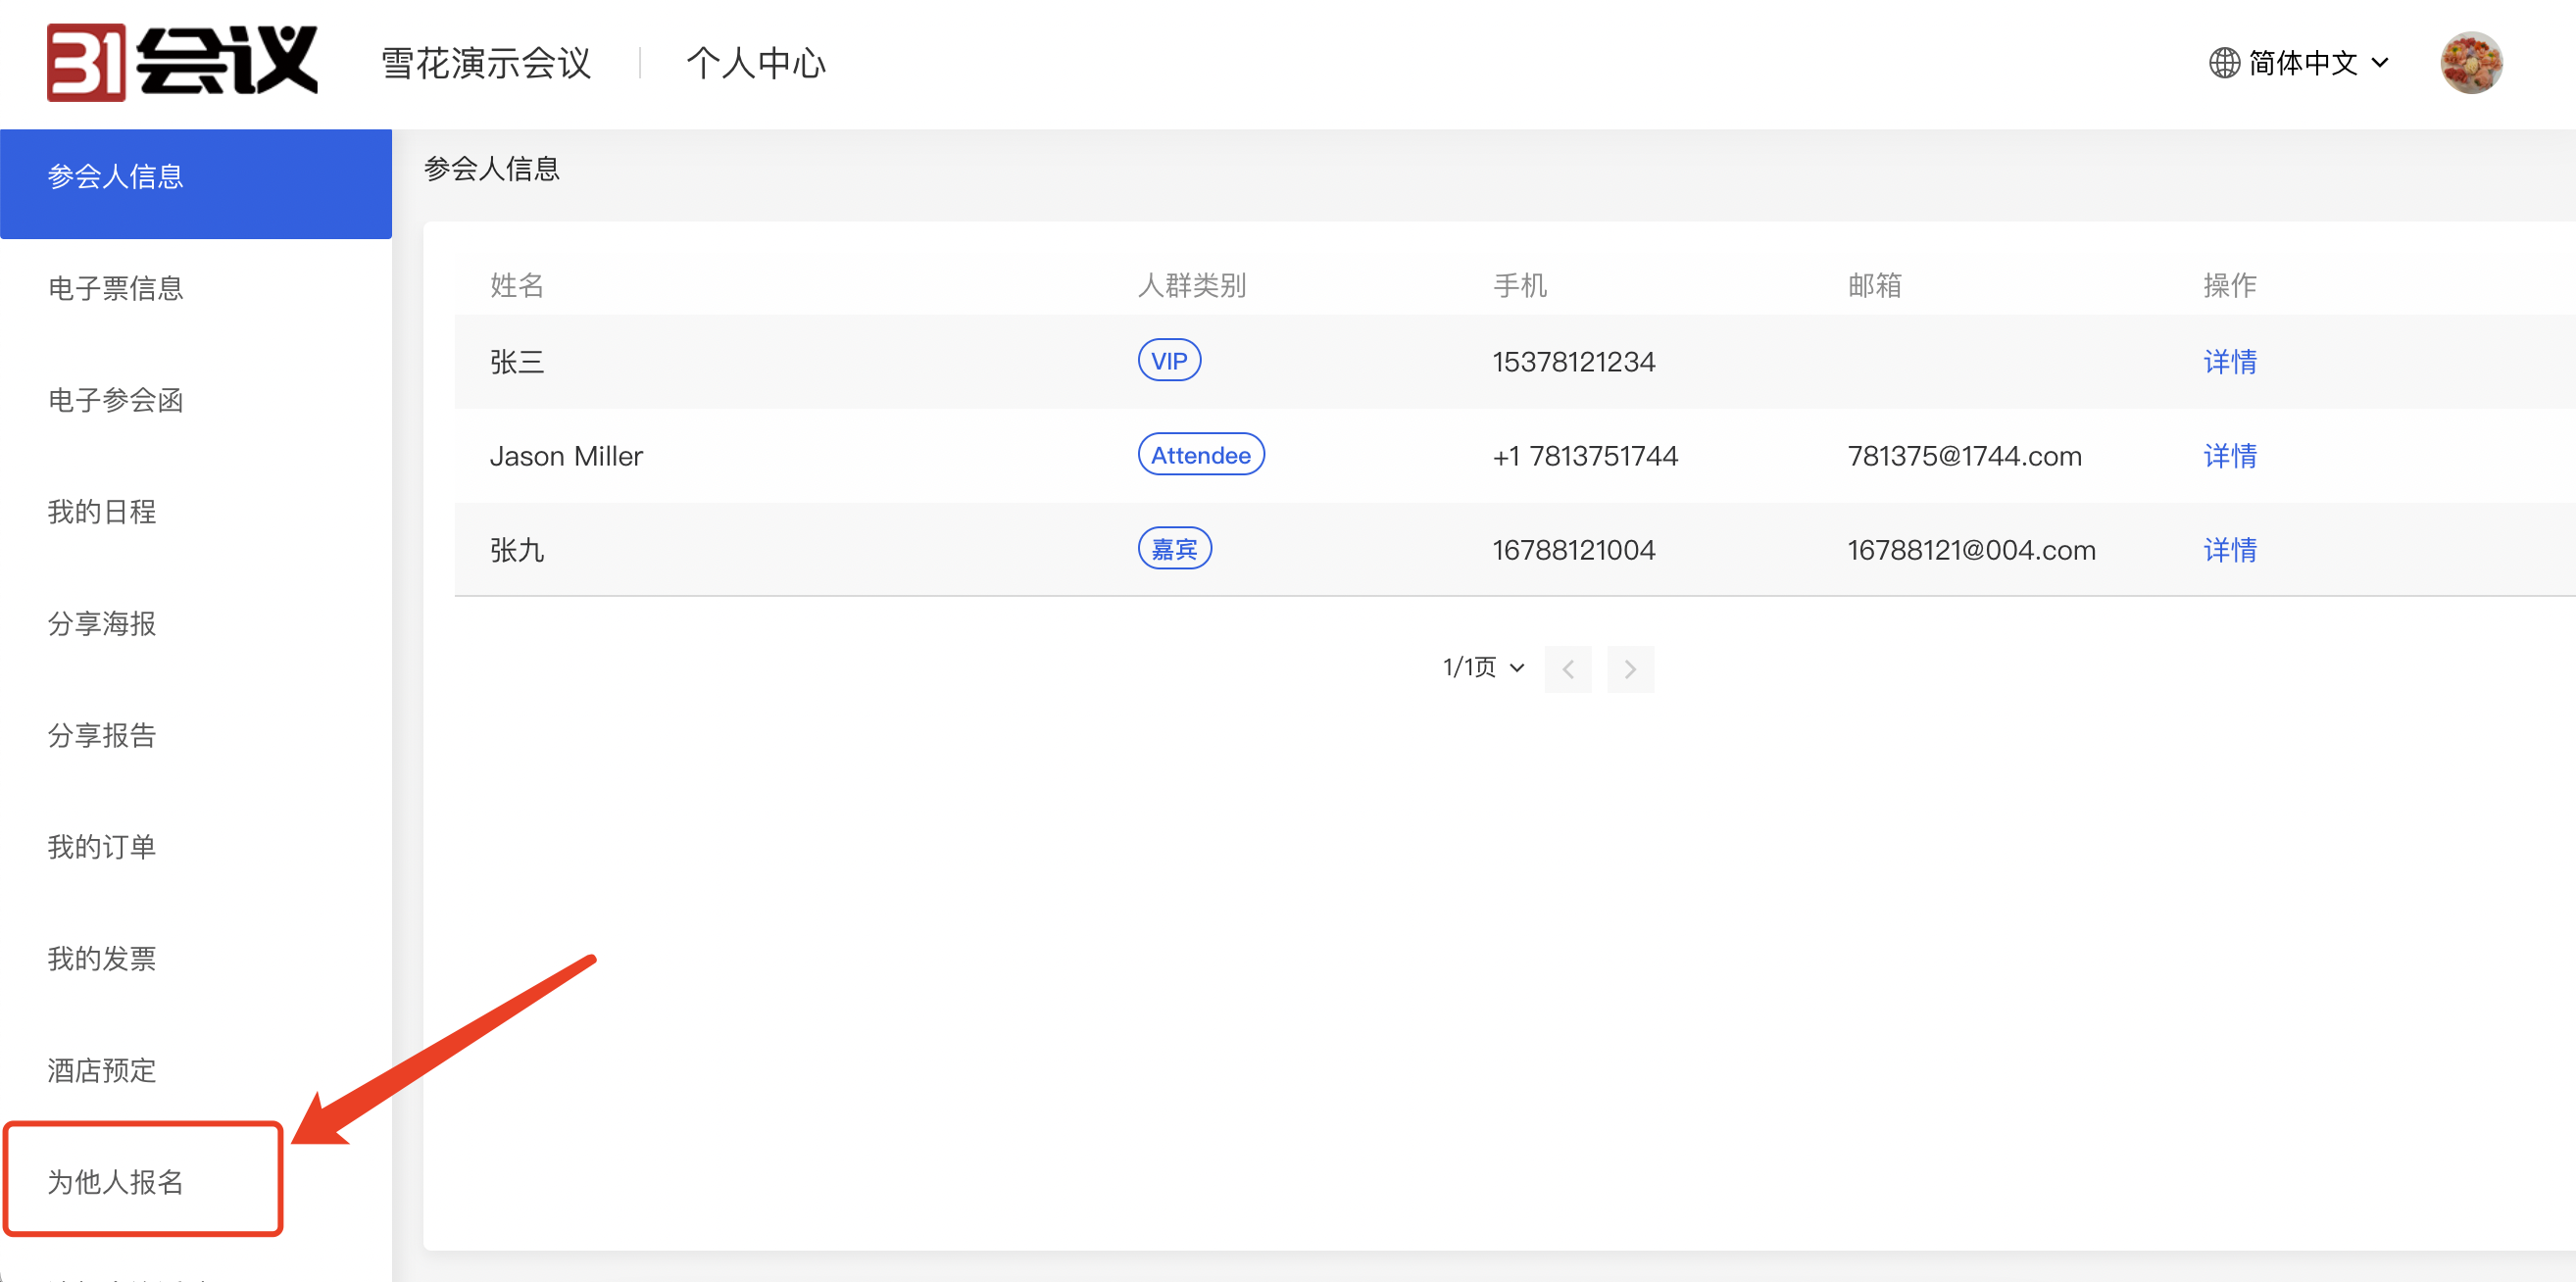The image size is (2576, 1282).
Task: Go to previous page arrow
Action: [1567, 669]
